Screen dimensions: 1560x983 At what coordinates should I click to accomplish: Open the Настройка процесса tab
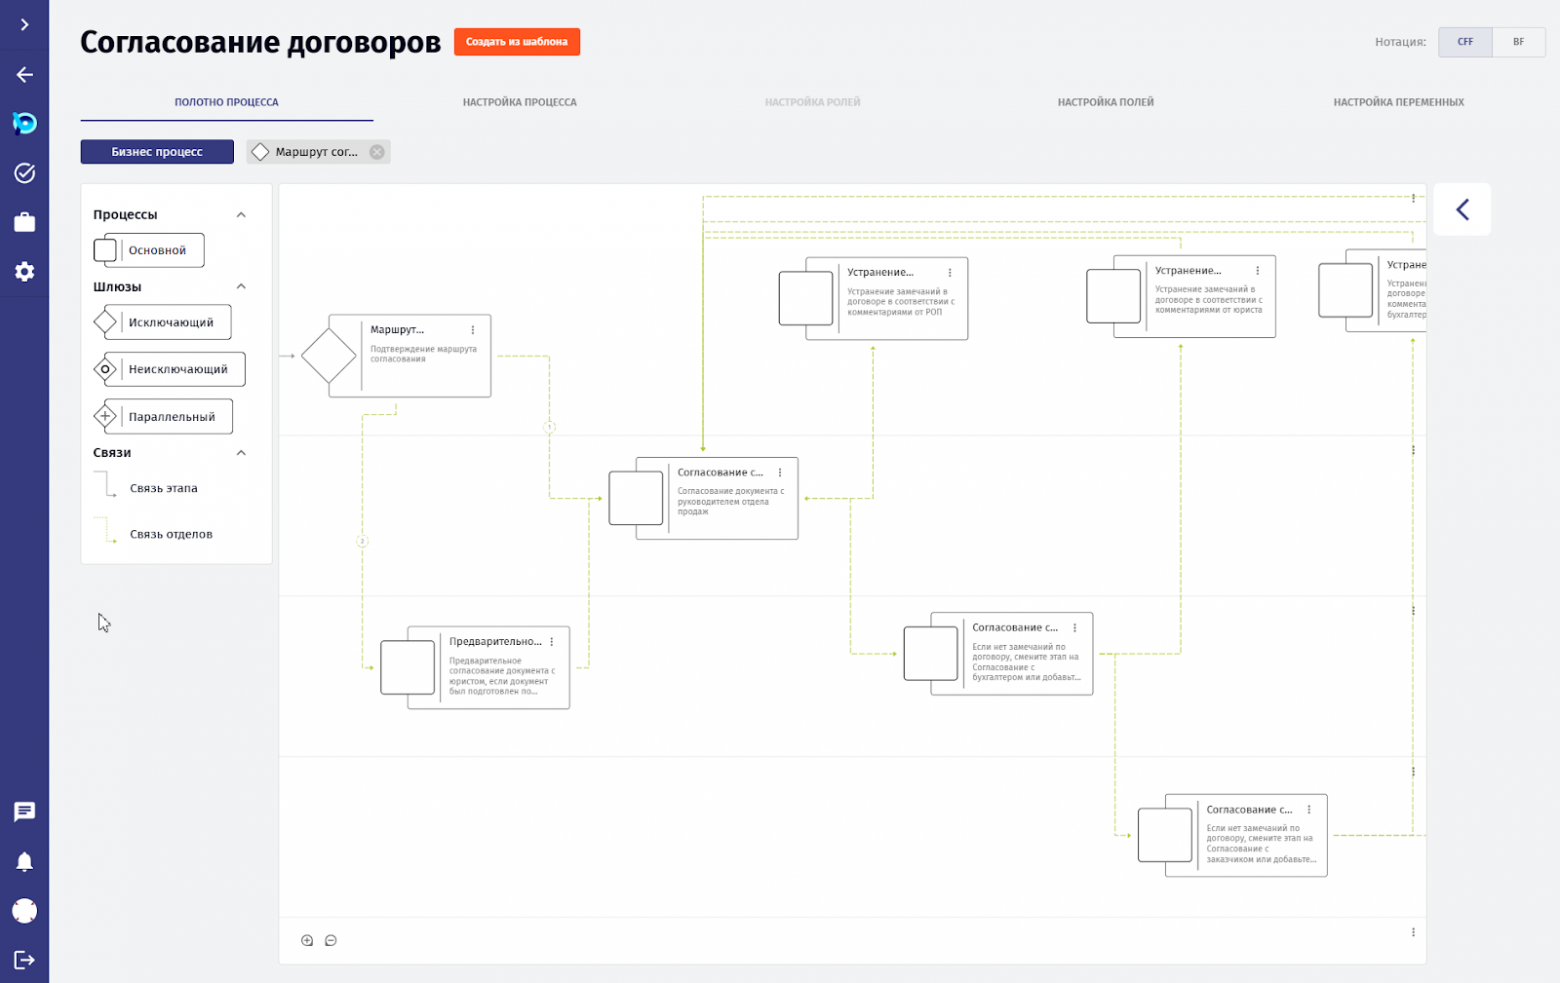point(519,102)
